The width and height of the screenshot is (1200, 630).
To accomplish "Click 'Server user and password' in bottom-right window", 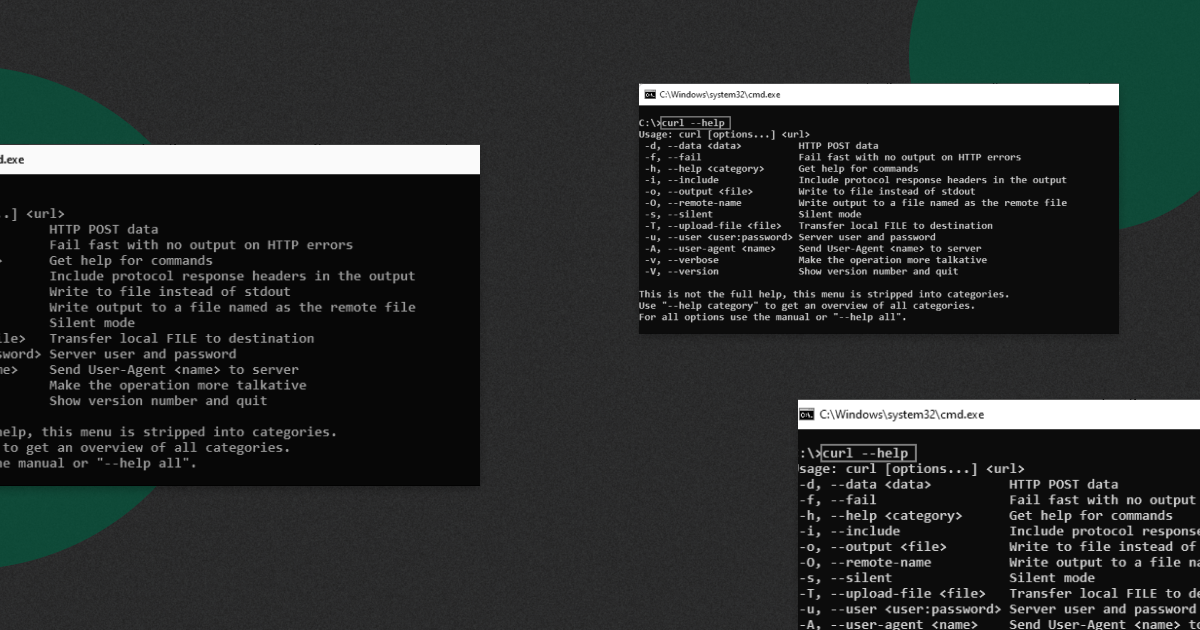I will [1103, 608].
